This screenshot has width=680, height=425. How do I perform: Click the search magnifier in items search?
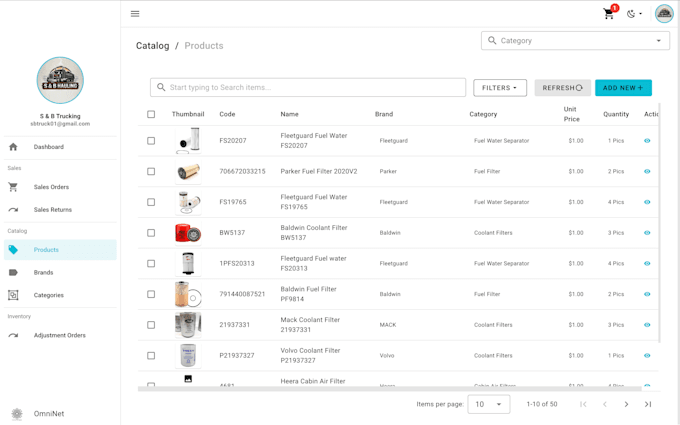161,87
